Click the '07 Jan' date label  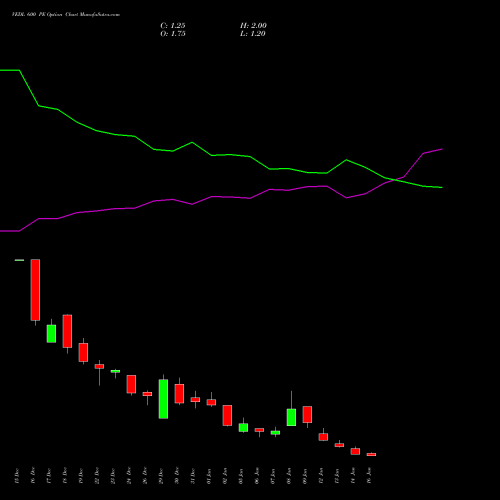tap(273, 476)
